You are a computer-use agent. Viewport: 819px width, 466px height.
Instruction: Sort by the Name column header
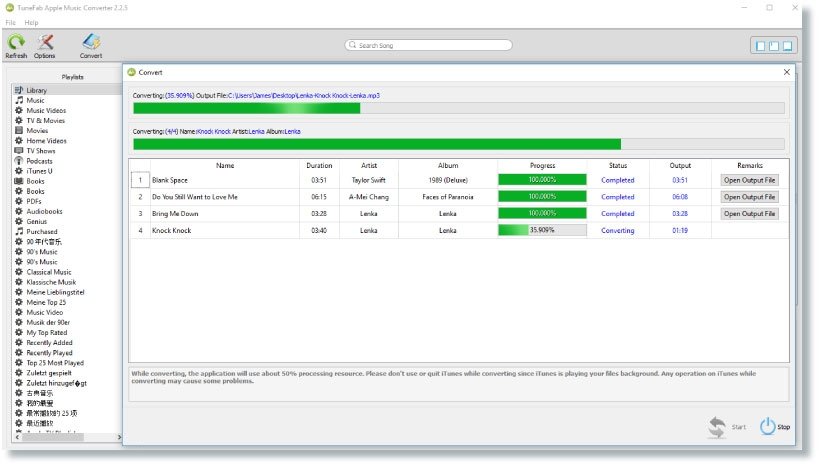pyautogui.click(x=225, y=166)
